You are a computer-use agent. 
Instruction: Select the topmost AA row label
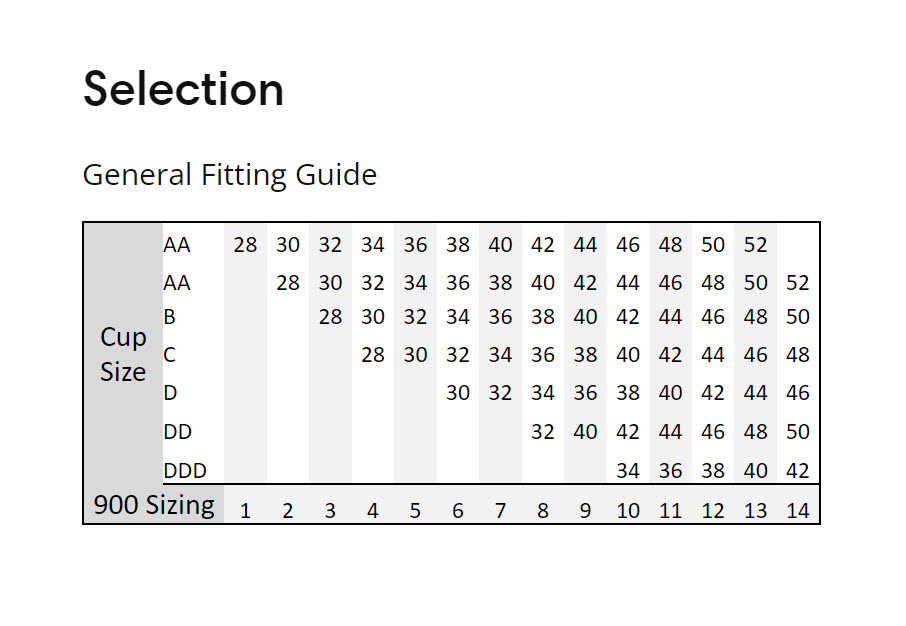click(x=176, y=245)
